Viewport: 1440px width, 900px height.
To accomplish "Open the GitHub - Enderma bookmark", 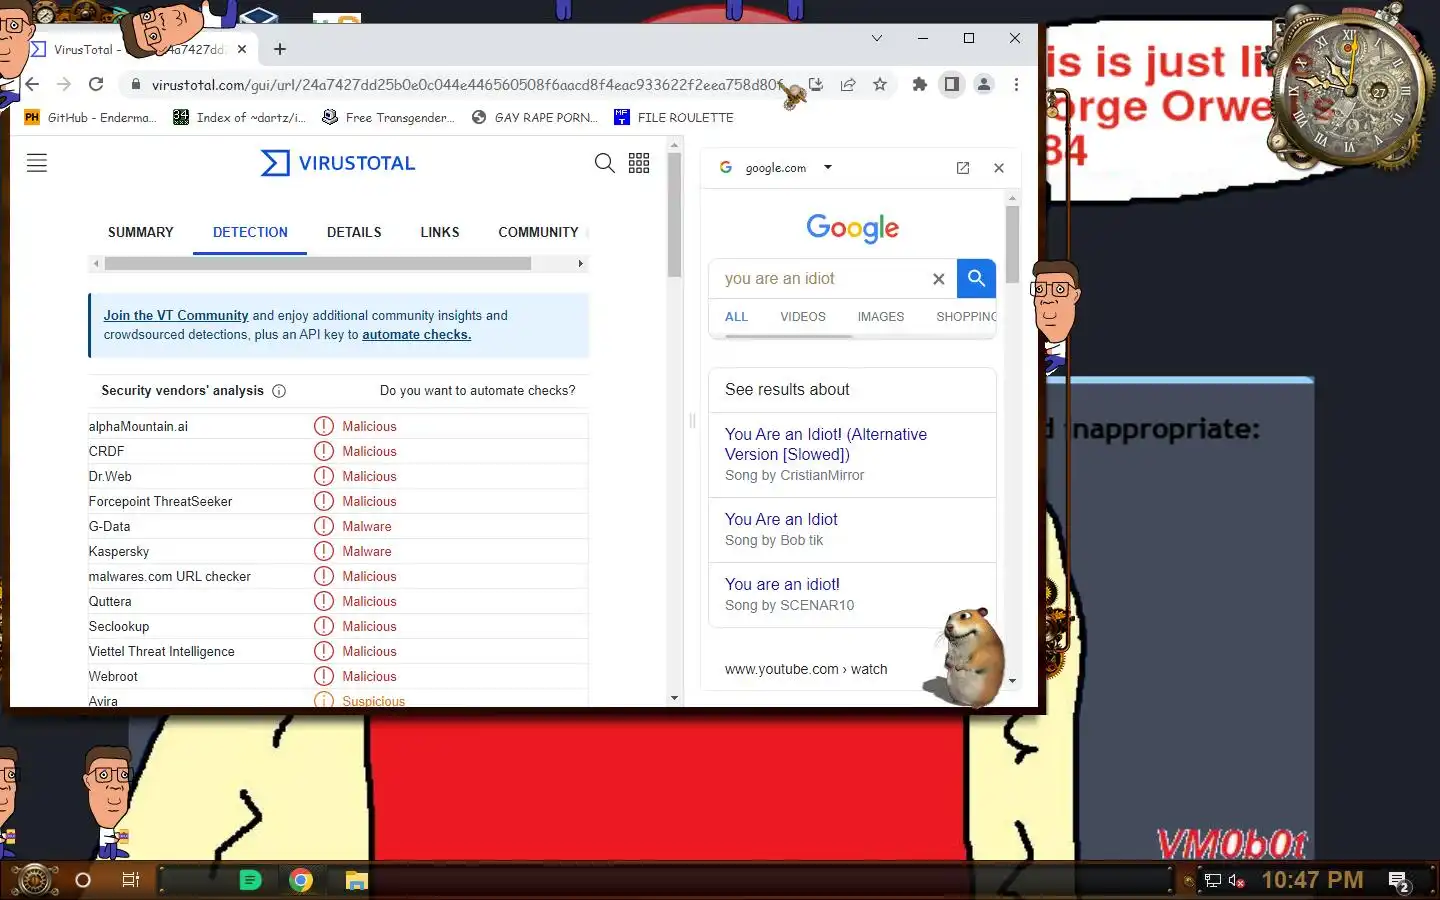I will [90, 117].
